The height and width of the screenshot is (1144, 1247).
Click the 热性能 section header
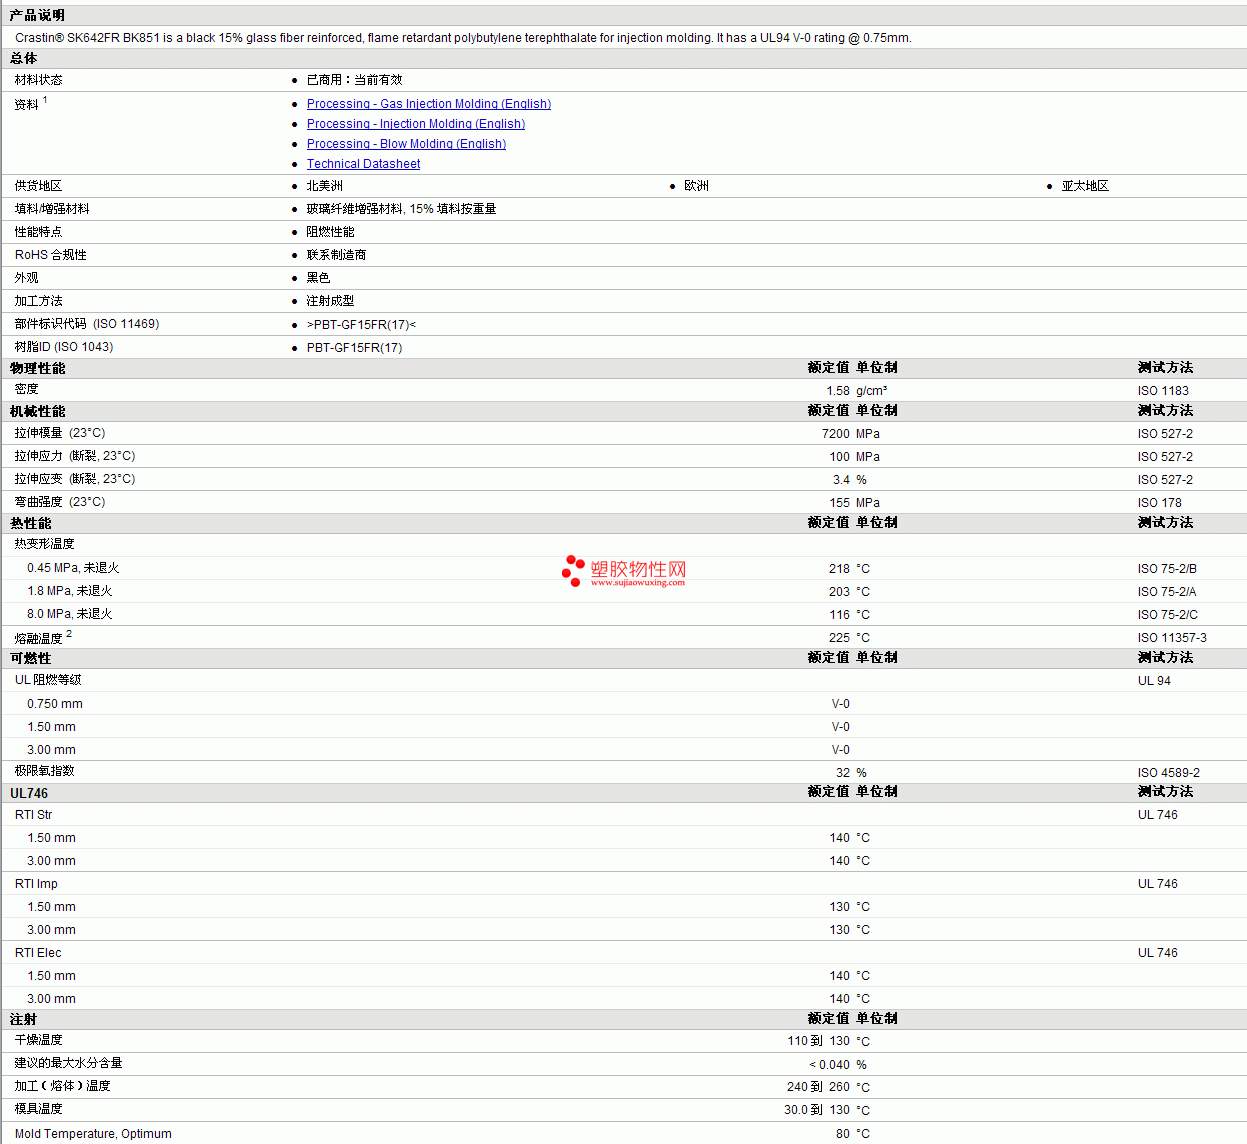pos(30,523)
